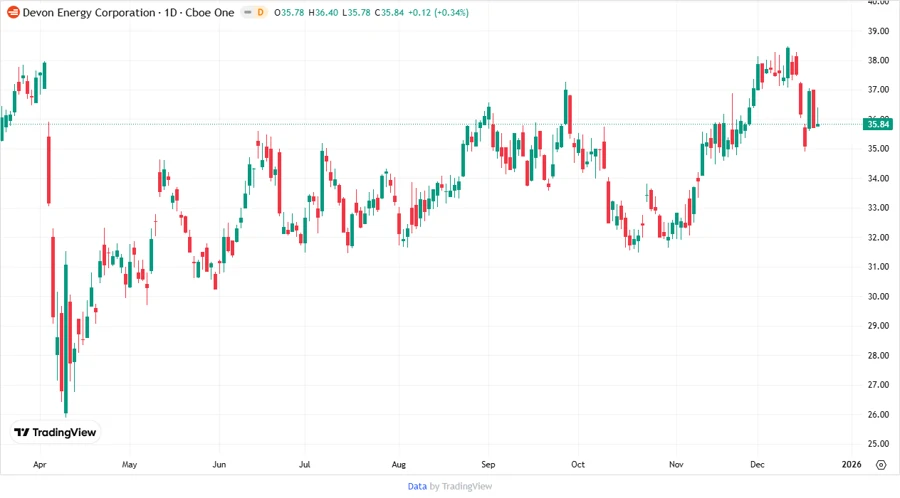Viewport: 900px width, 498px height.
Task: Click the 2026 label on time axis
Action: [851, 464]
